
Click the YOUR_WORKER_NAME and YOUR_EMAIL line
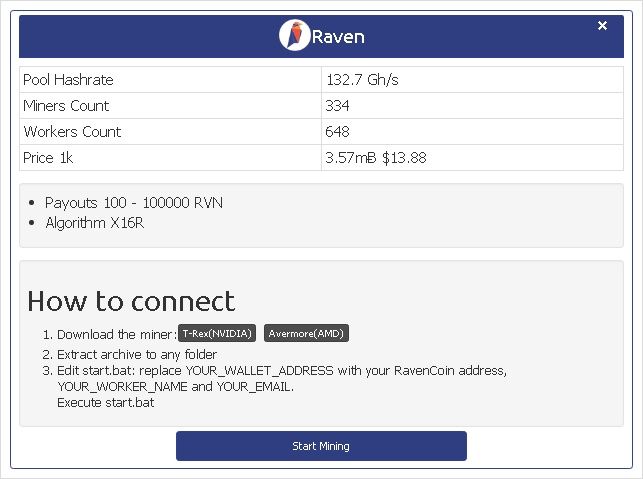coord(176,387)
